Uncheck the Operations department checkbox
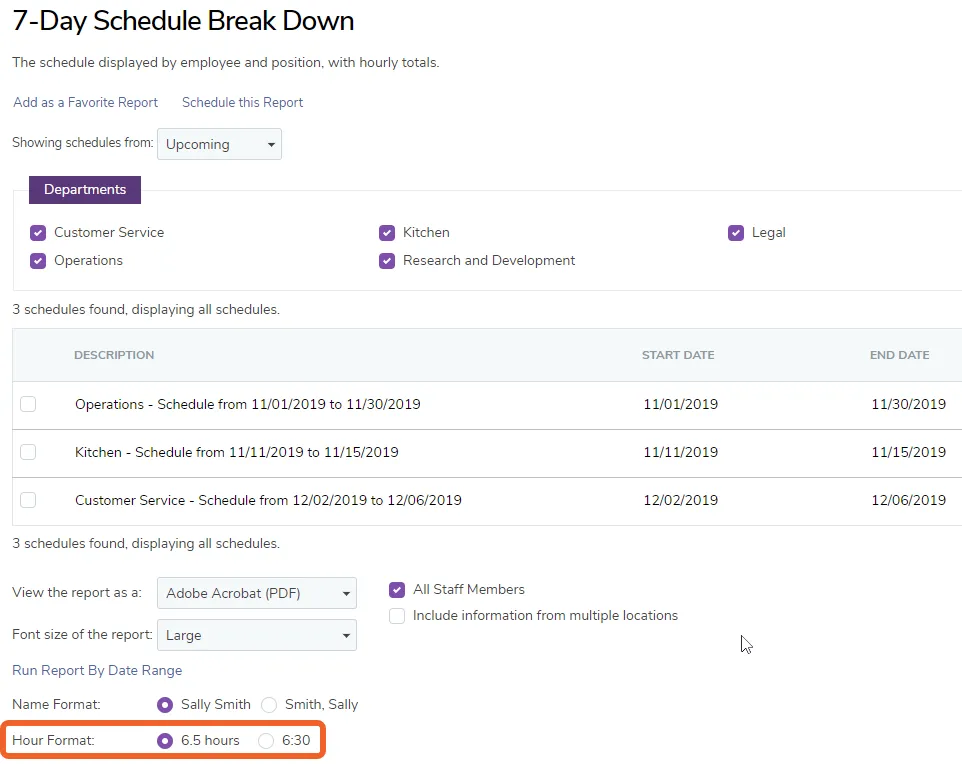962x764 pixels. [38, 261]
